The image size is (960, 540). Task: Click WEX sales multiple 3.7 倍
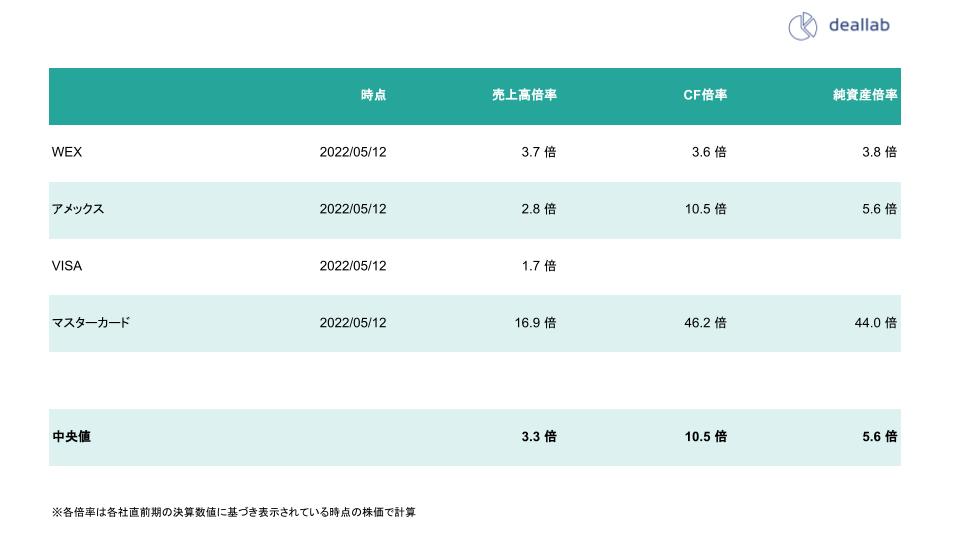coord(539,152)
